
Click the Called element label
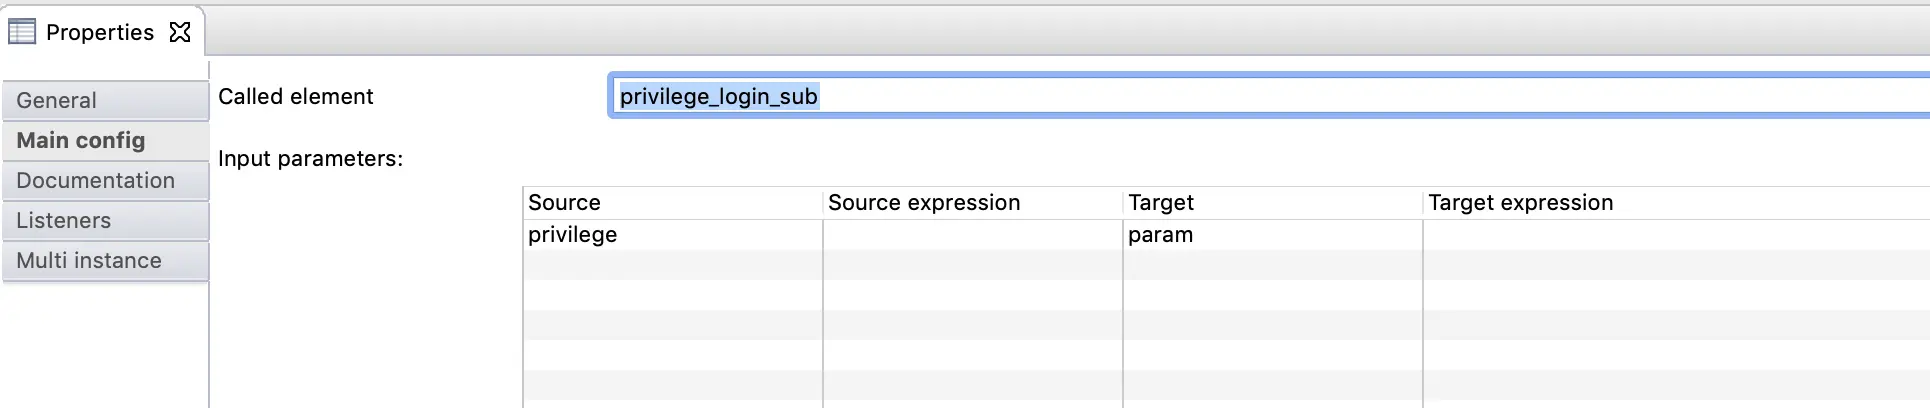click(295, 96)
